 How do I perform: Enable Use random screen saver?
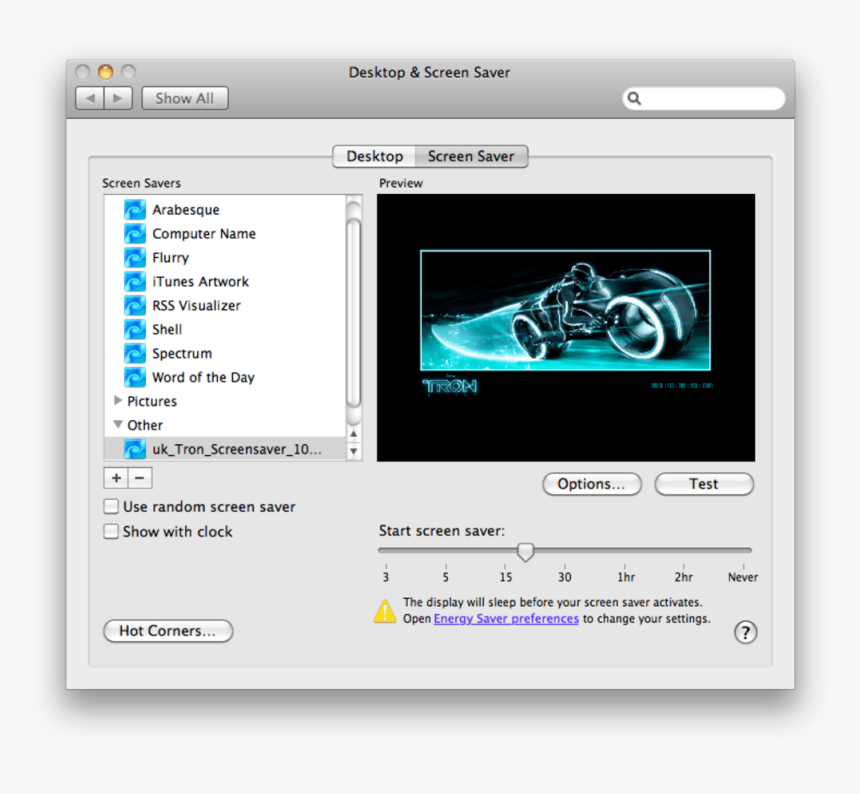pyautogui.click(x=111, y=506)
